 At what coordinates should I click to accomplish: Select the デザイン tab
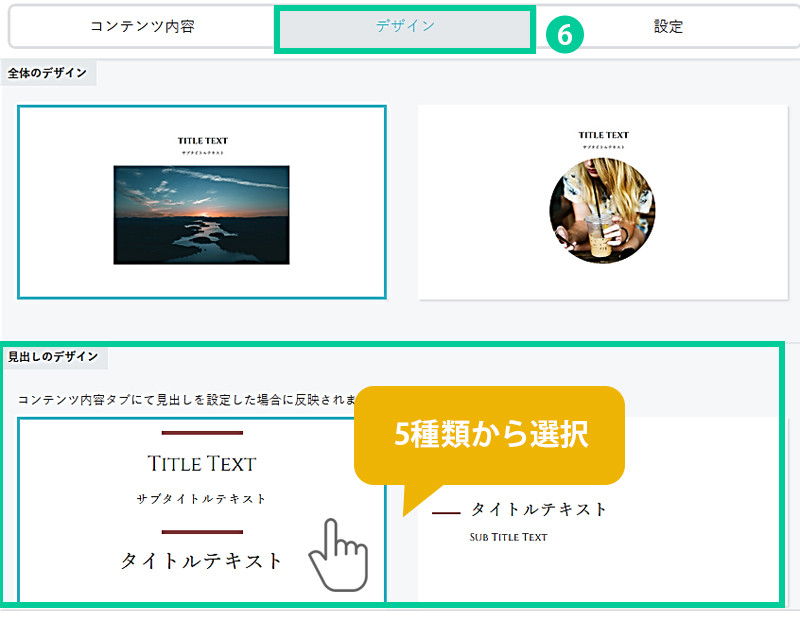point(405,27)
